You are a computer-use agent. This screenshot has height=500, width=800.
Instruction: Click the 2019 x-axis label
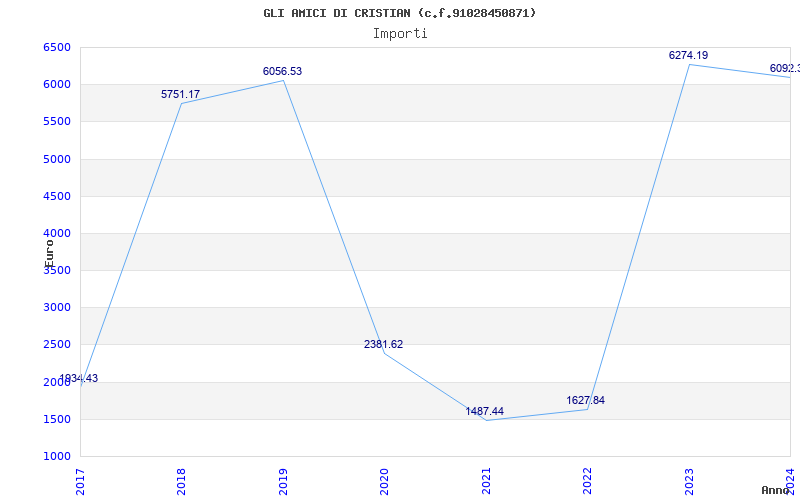(x=283, y=482)
